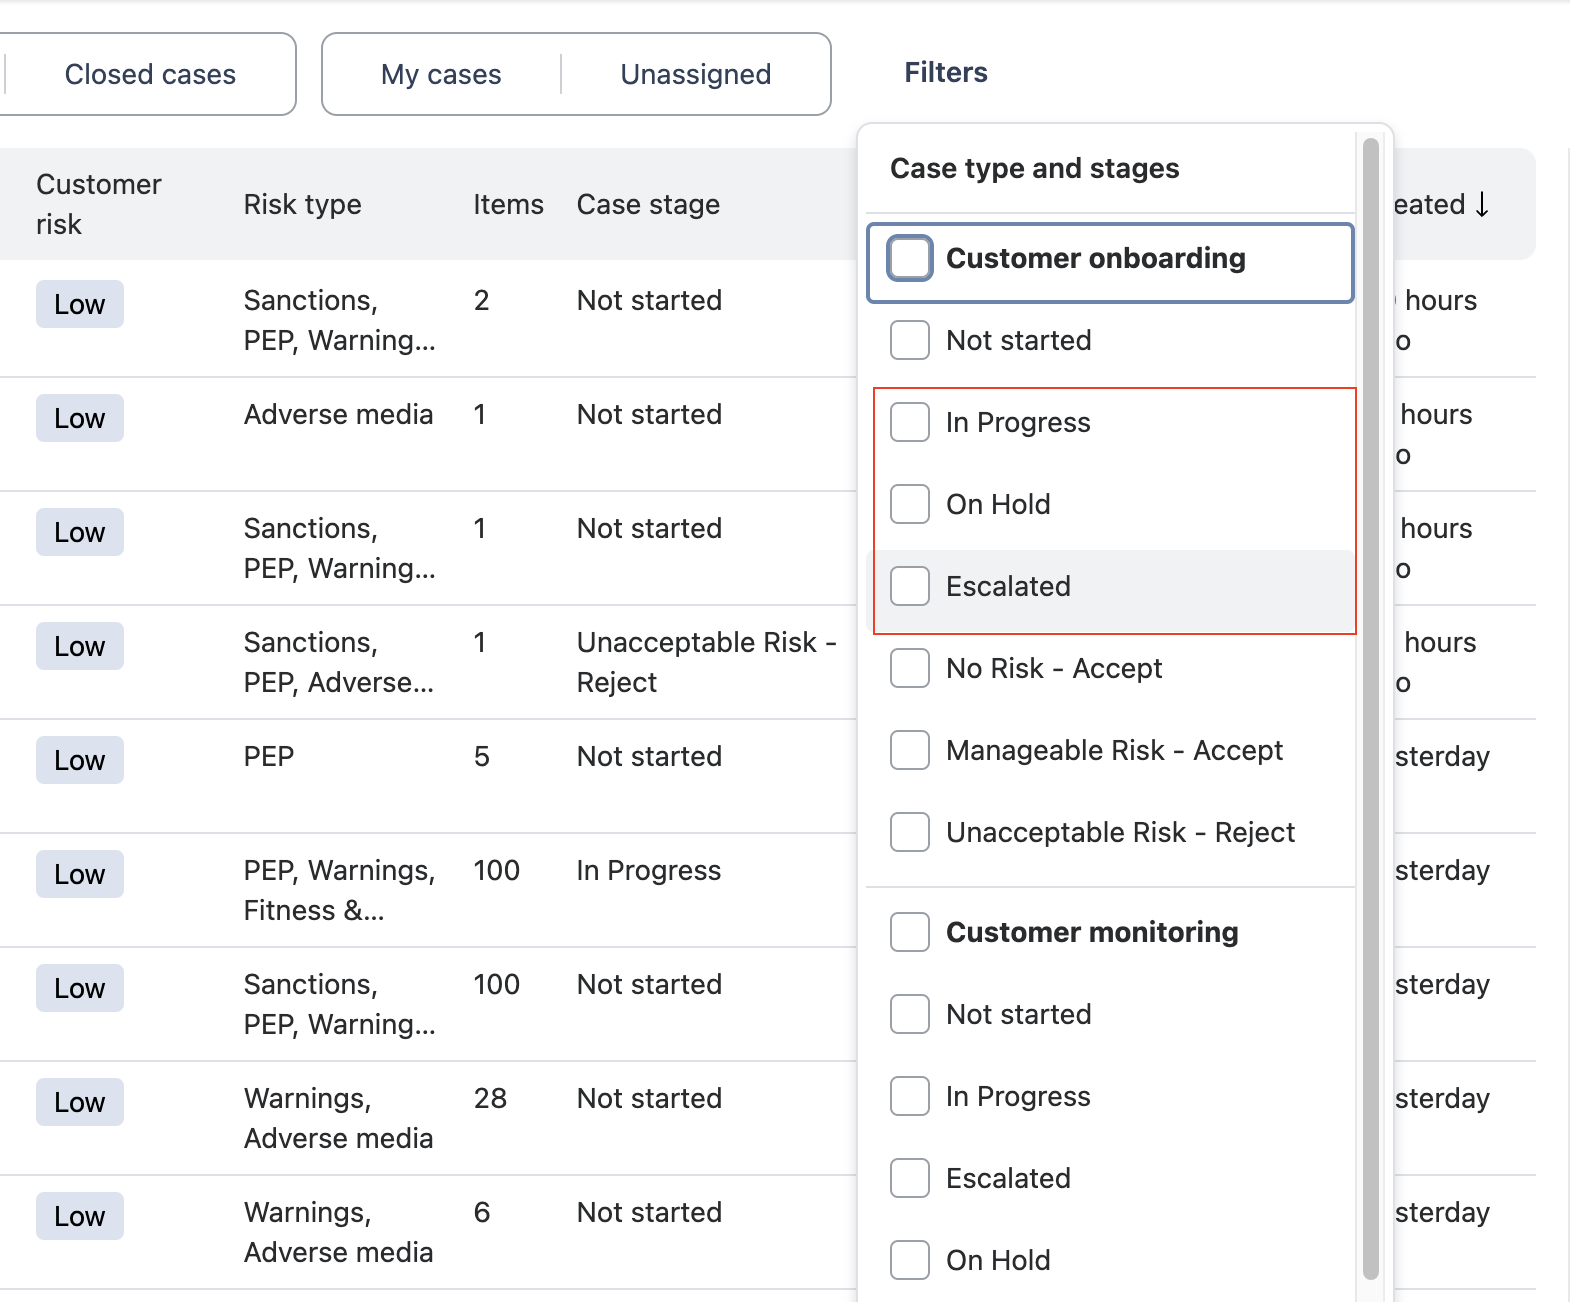
Task: Switch to the Closed cases tab
Action: 150,75
